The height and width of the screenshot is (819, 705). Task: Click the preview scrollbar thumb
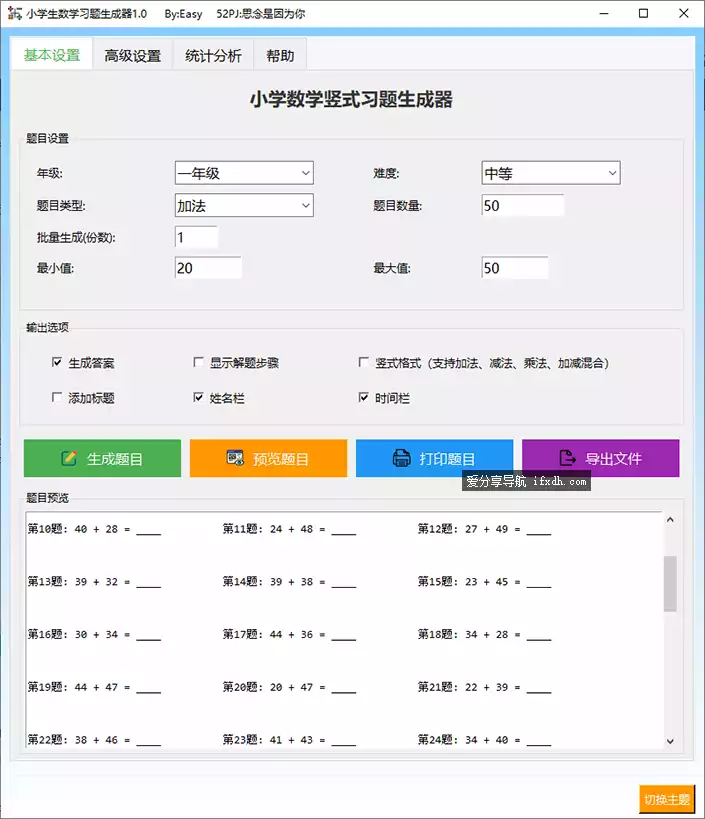tap(670, 583)
